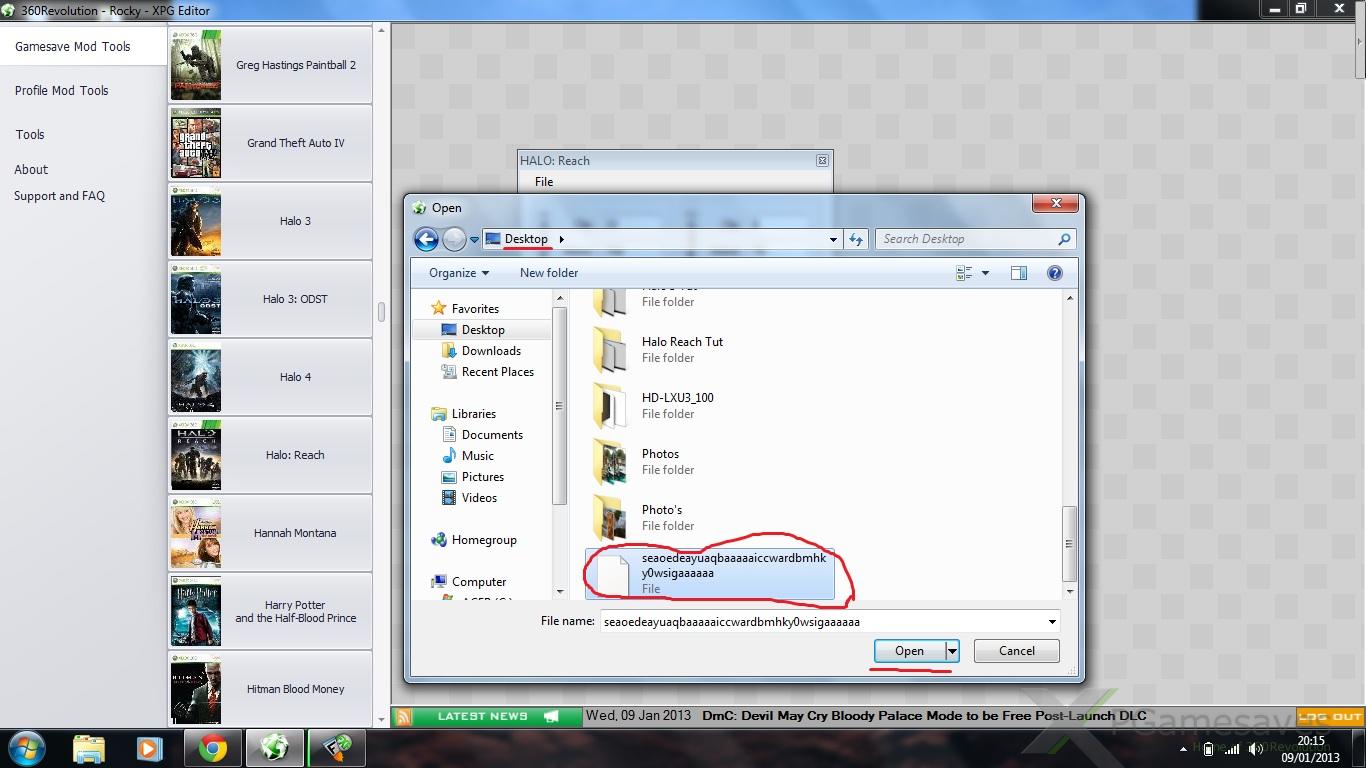Select Downloads in the navigation pane
The height and width of the screenshot is (768, 1366).
[491, 351]
